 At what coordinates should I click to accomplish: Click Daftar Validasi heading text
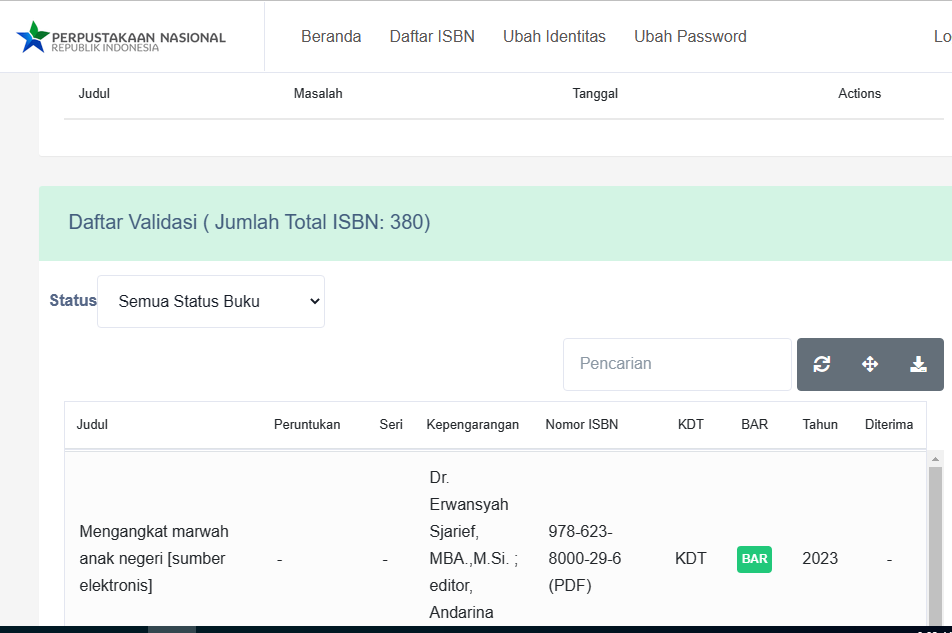(x=249, y=222)
